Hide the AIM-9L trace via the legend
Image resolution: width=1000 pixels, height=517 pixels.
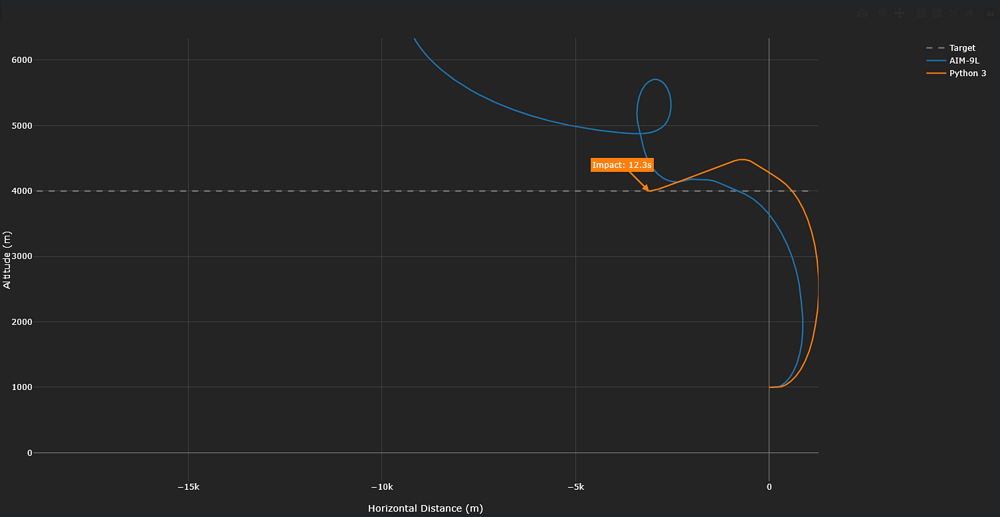coord(961,60)
